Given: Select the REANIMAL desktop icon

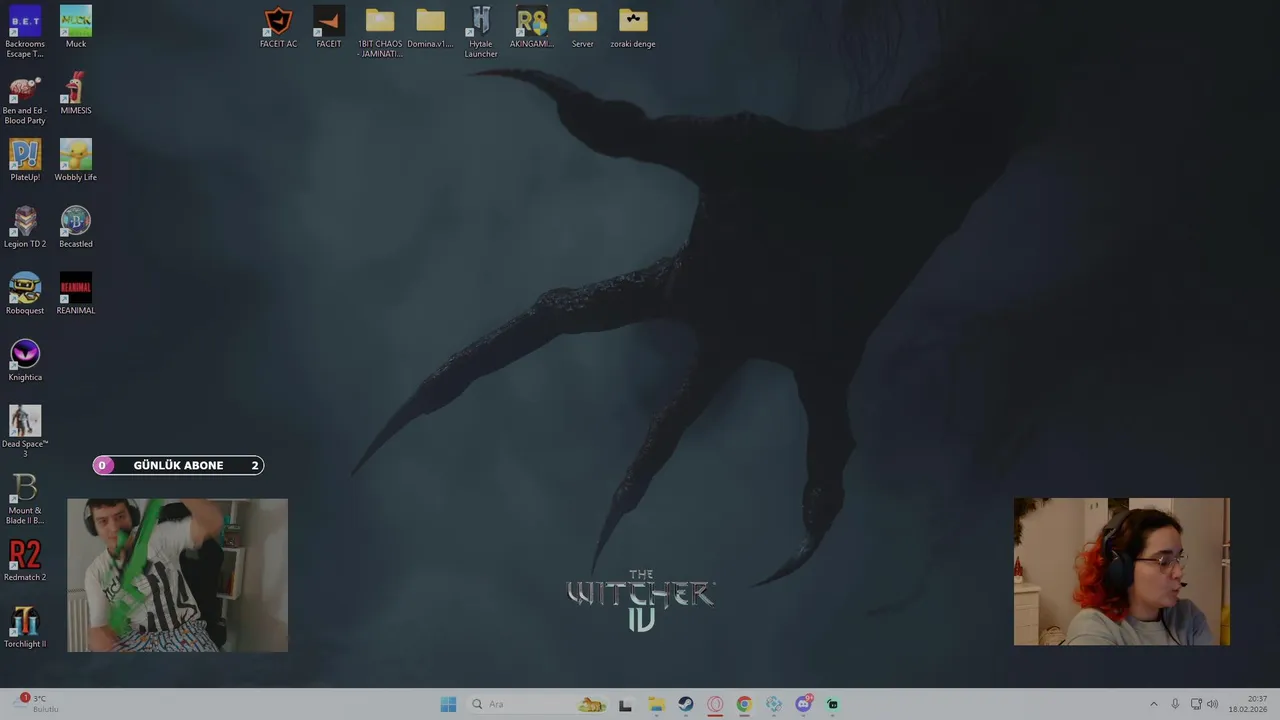Looking at the screenshot, I should click(x=76, y=294).
